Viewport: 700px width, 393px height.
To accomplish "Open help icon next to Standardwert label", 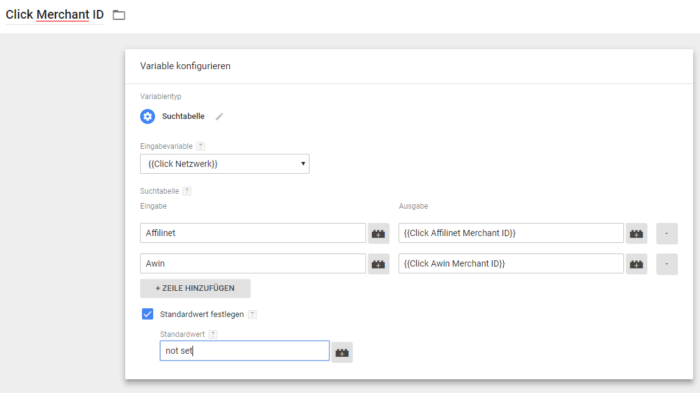I will (x=213, y=334).
